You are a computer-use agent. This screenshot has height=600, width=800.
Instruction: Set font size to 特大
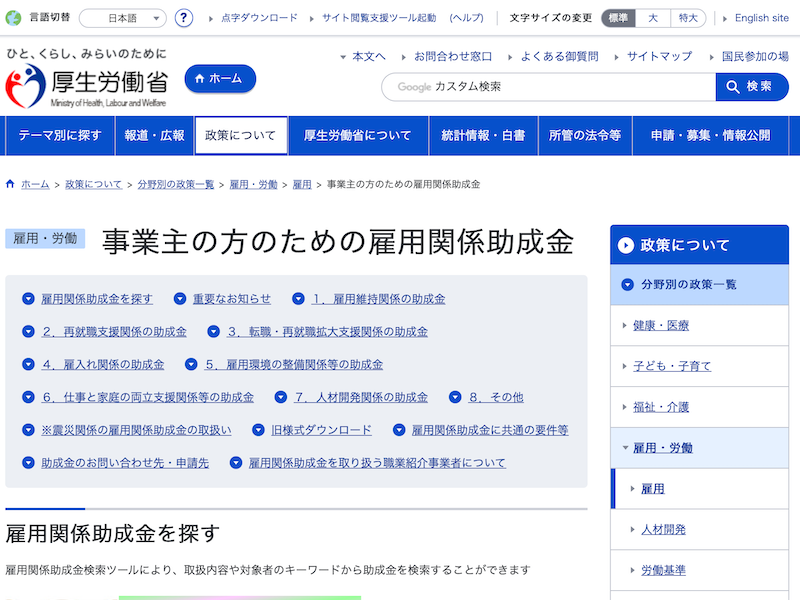pos(688,18)
